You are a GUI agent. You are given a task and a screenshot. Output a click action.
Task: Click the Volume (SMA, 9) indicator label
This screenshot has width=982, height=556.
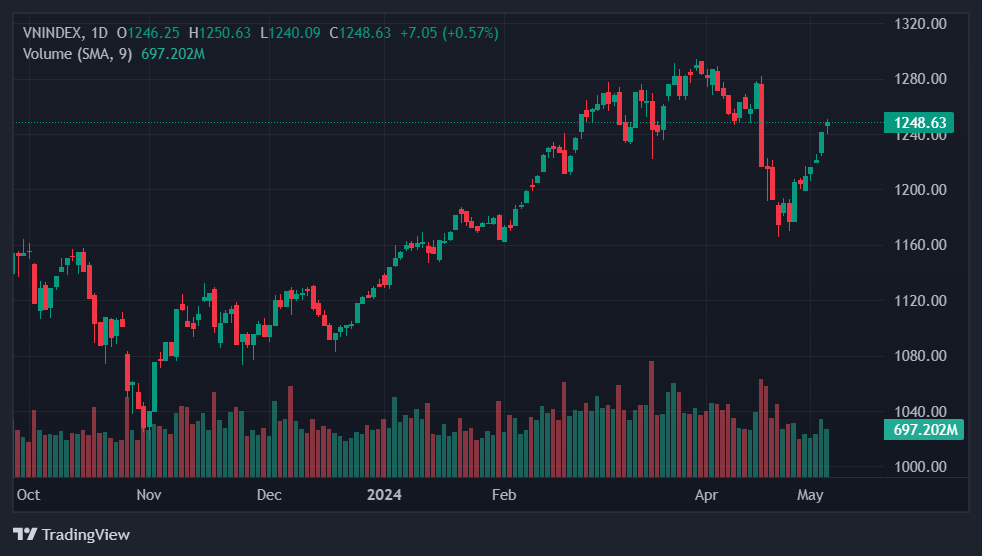pyautogui.click(x=79, y=53)
